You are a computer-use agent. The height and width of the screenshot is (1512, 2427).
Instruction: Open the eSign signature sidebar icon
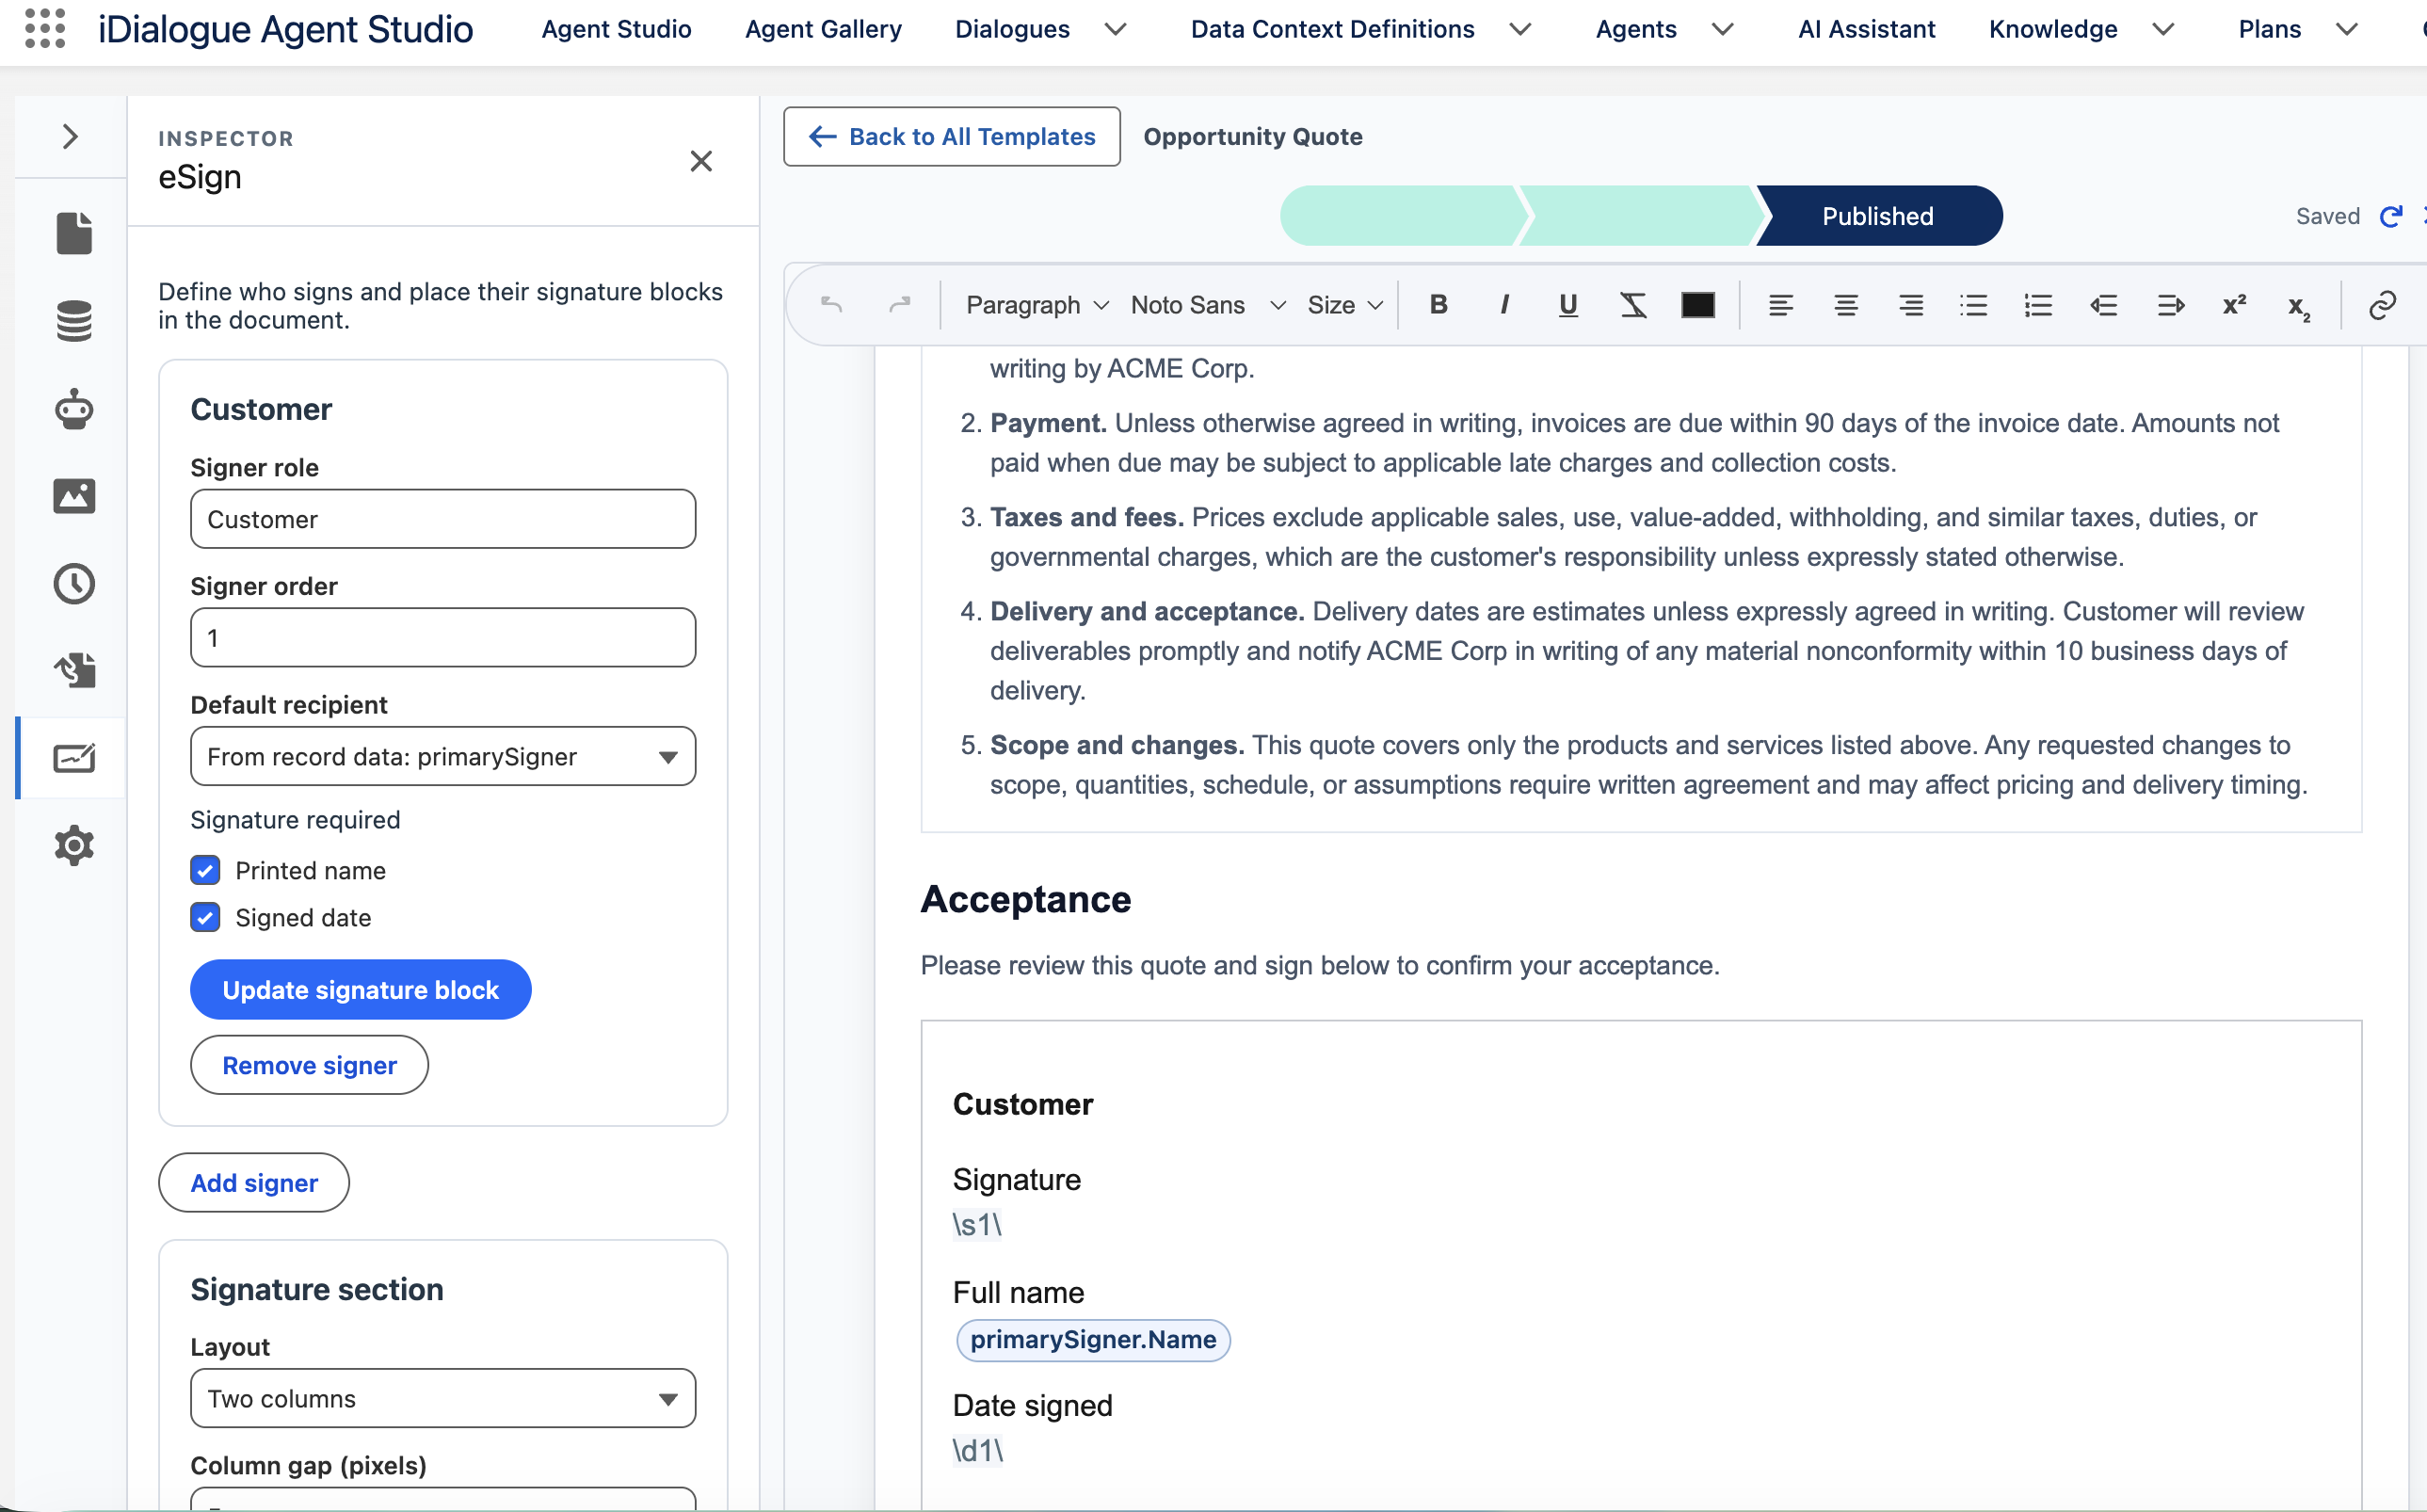[x=74, y=758]
